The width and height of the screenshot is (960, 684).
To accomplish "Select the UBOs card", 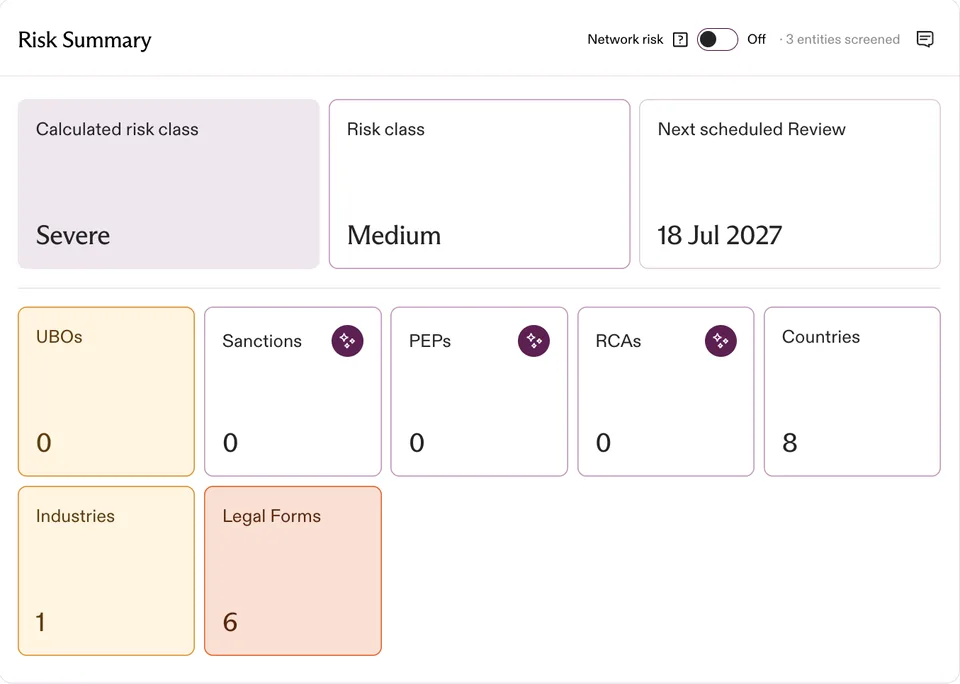I will pyautogui.click(x=107, y=391).
